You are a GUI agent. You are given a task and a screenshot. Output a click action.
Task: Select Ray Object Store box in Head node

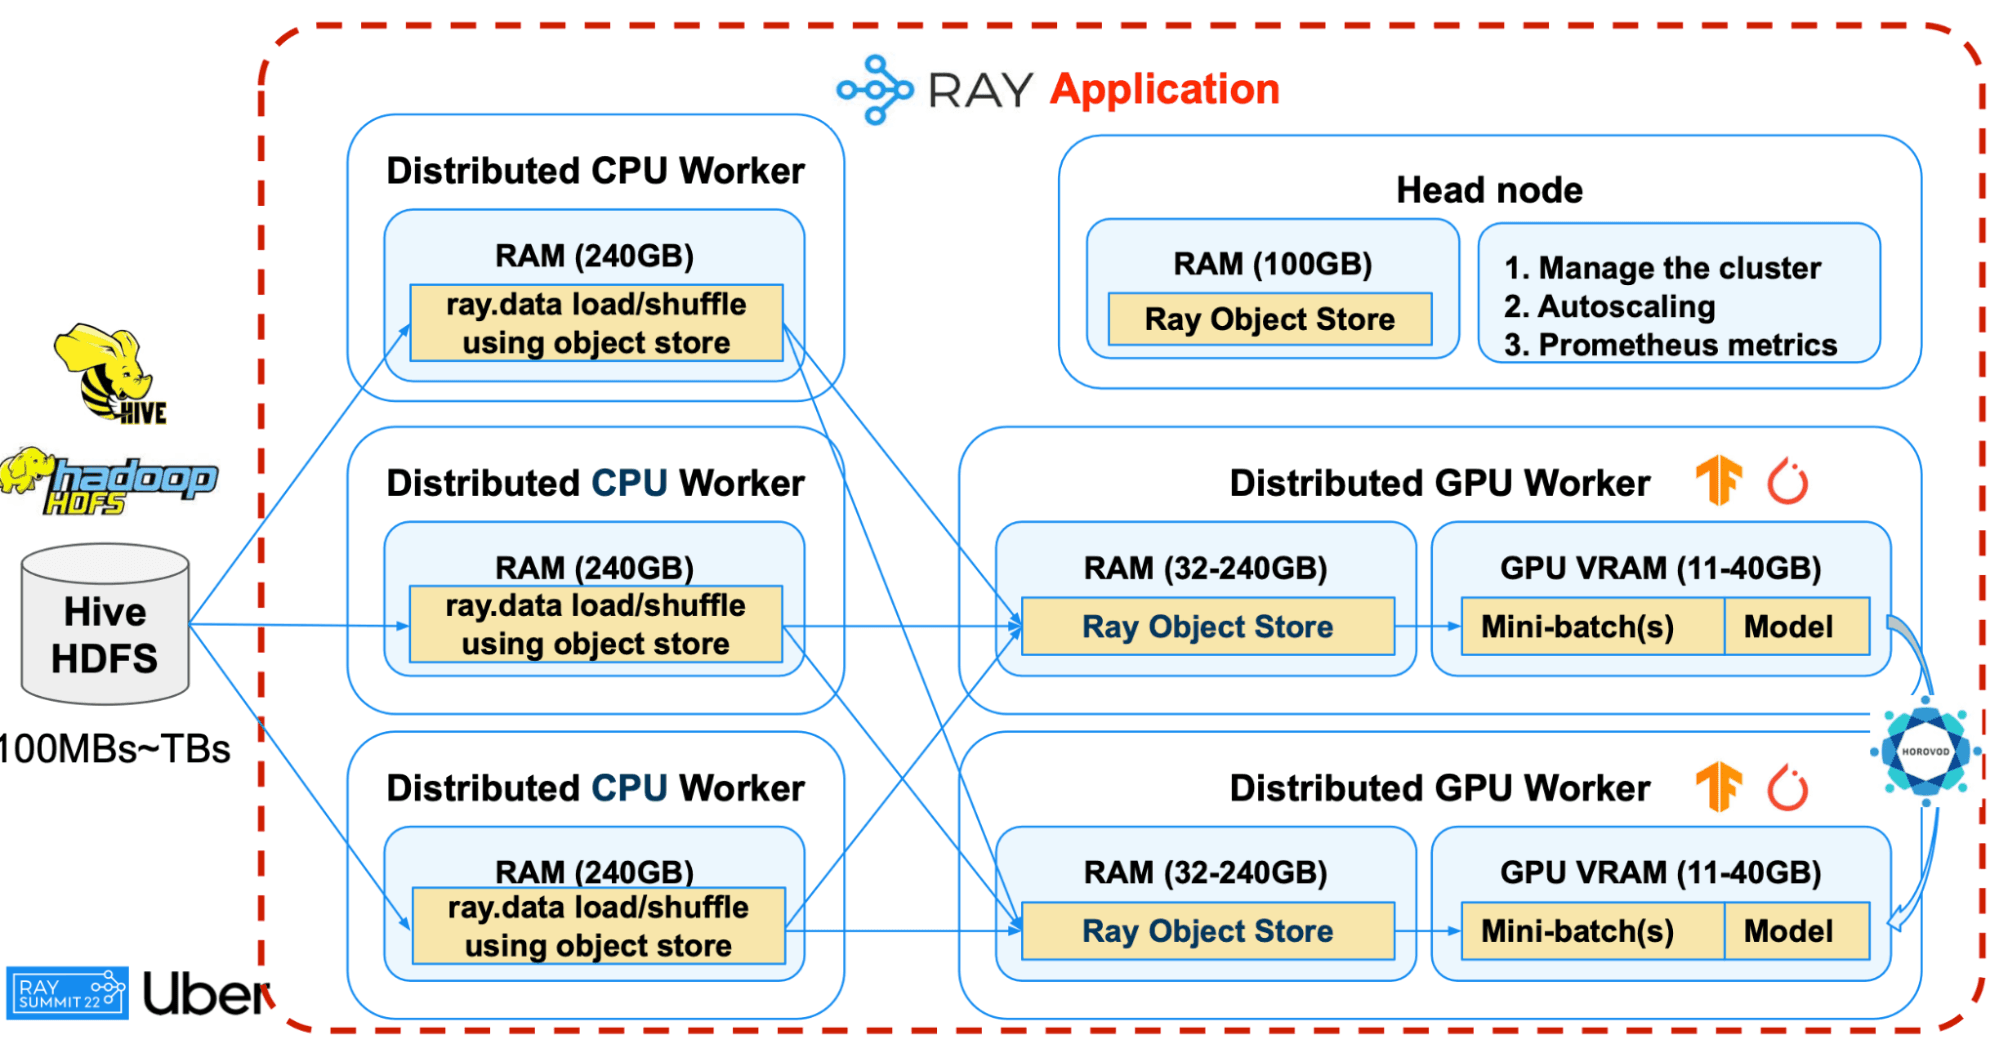pyautogui.click(x=1269, y=319)
